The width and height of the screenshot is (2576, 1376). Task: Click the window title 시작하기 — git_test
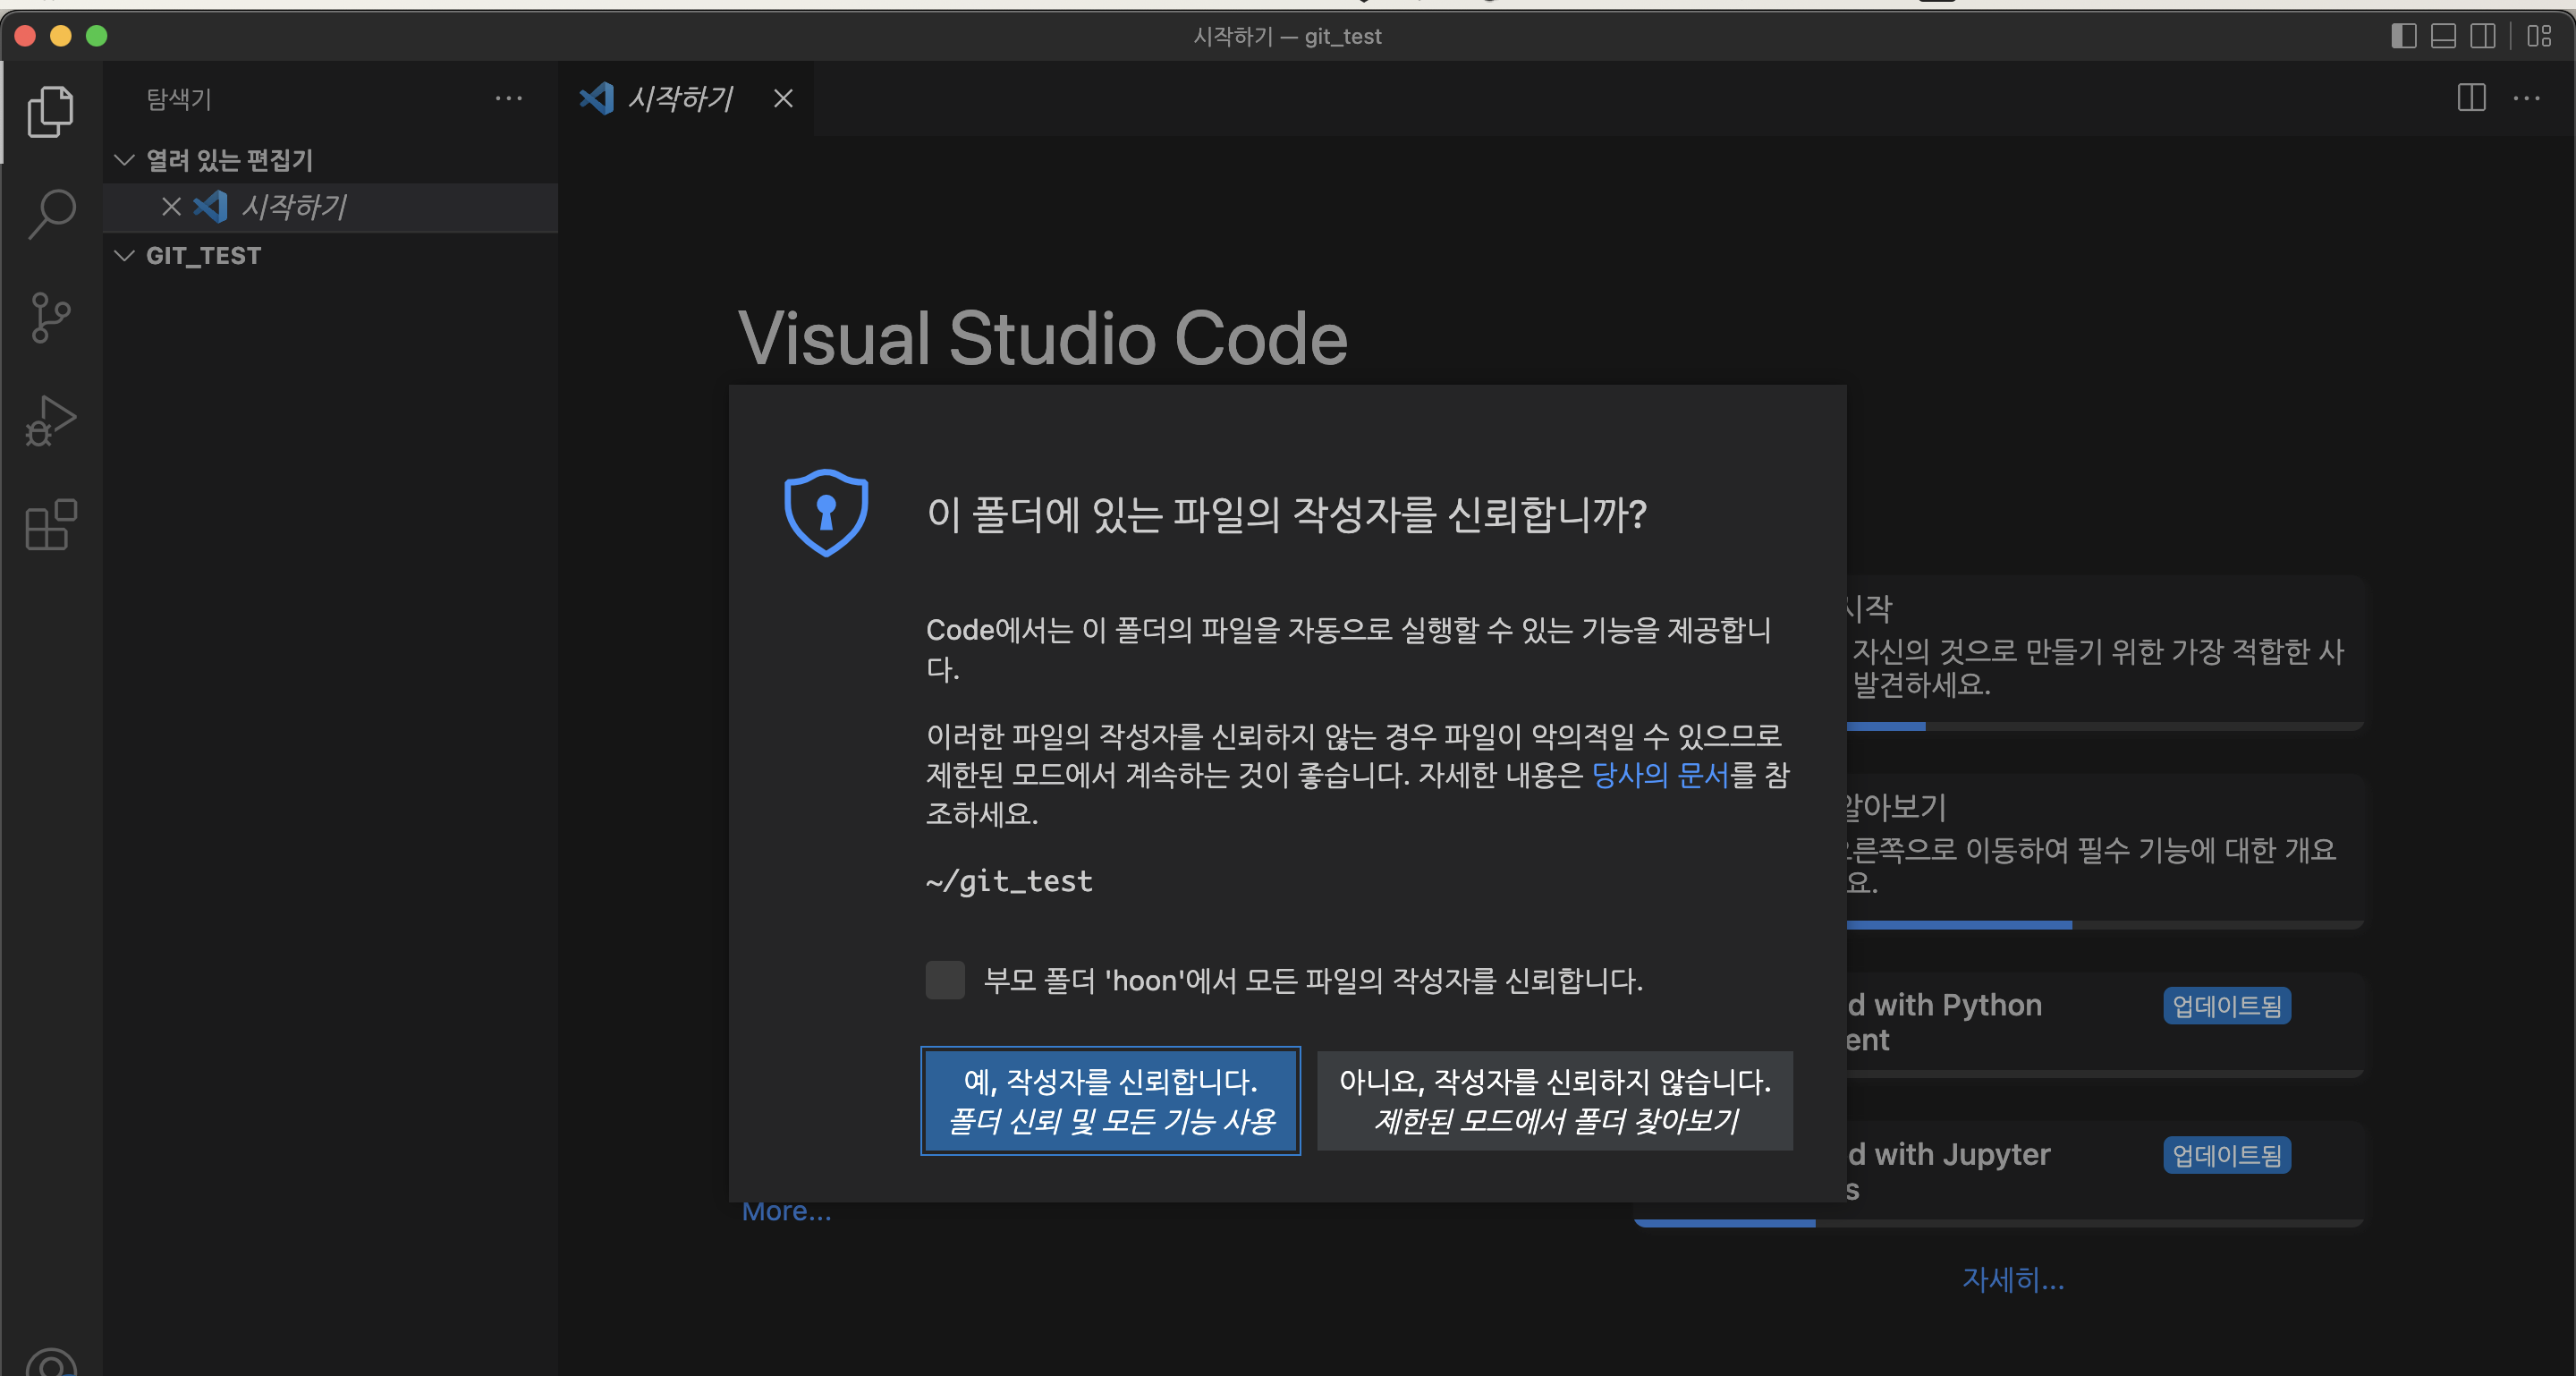[x=1287, y=36]
